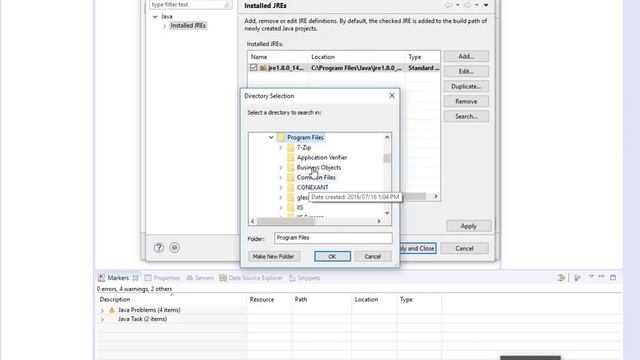The height and width of the screenshot is (360, 640).
Task: Maximize the Markers view panel
Action: pos(613,277)
